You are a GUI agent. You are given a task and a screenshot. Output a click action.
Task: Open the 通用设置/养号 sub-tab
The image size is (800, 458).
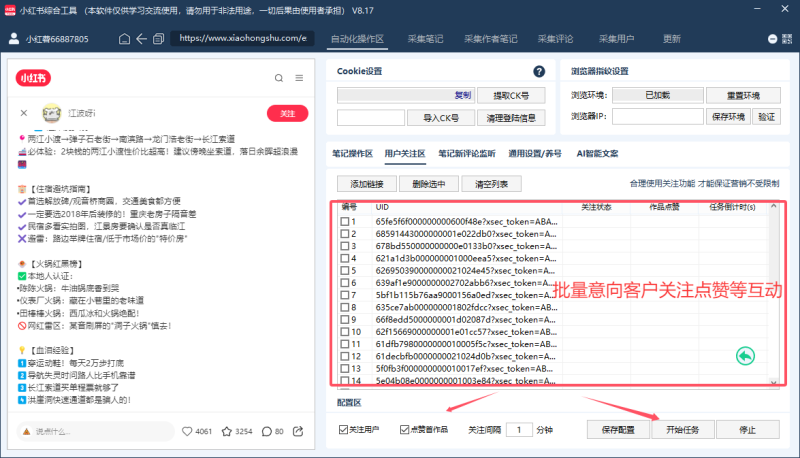(535, 154)
